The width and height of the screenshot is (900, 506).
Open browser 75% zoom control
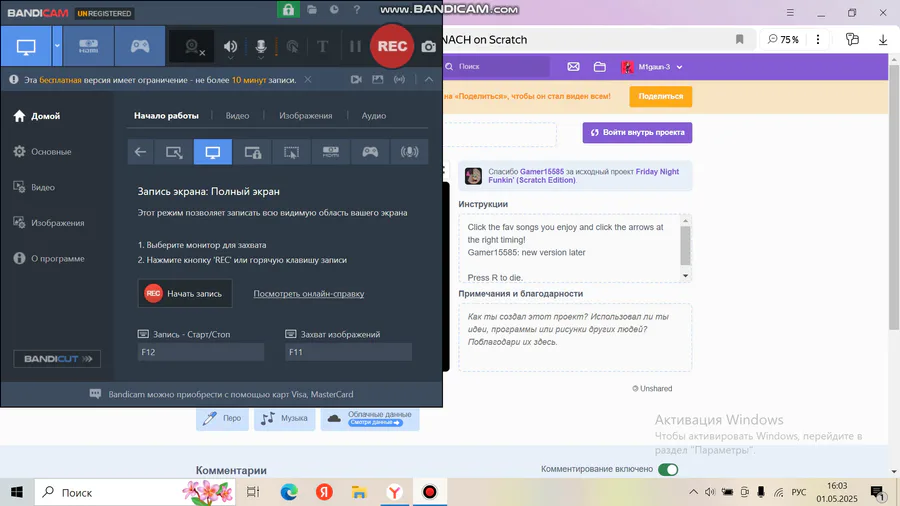pyautogui.click(x=783, y=40)
